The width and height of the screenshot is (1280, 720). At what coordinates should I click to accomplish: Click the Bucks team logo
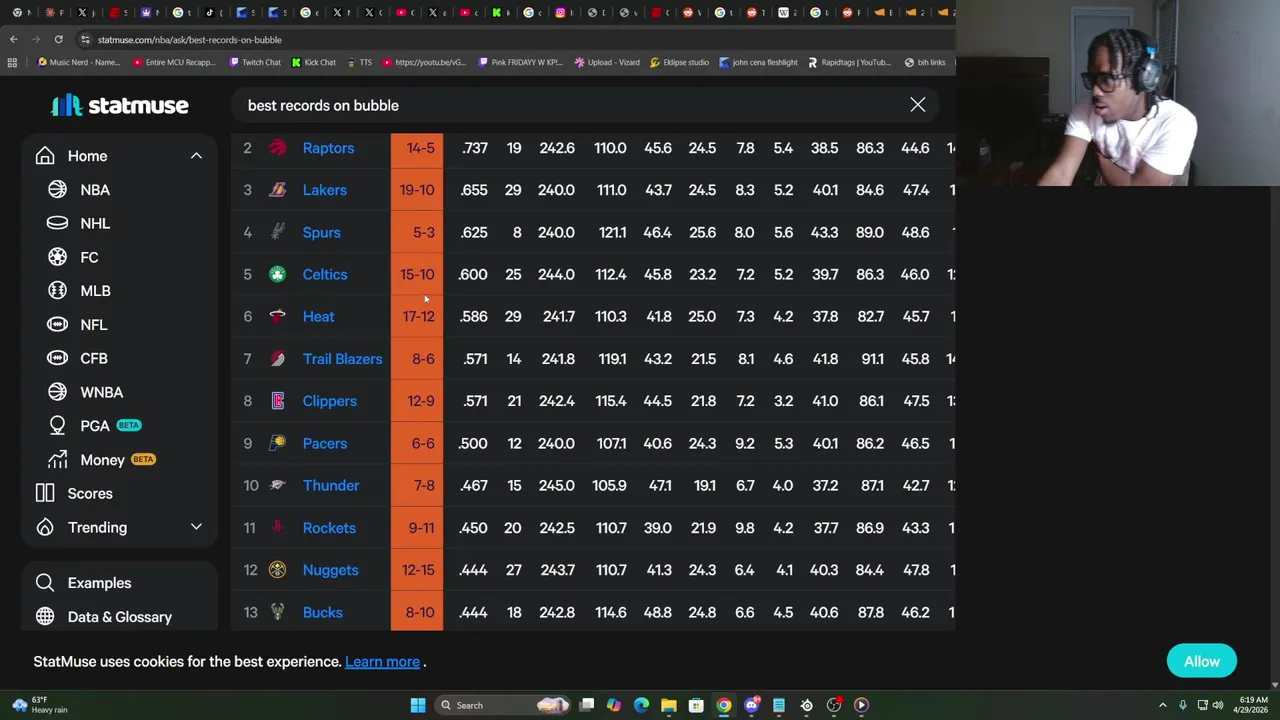point(278,612)
